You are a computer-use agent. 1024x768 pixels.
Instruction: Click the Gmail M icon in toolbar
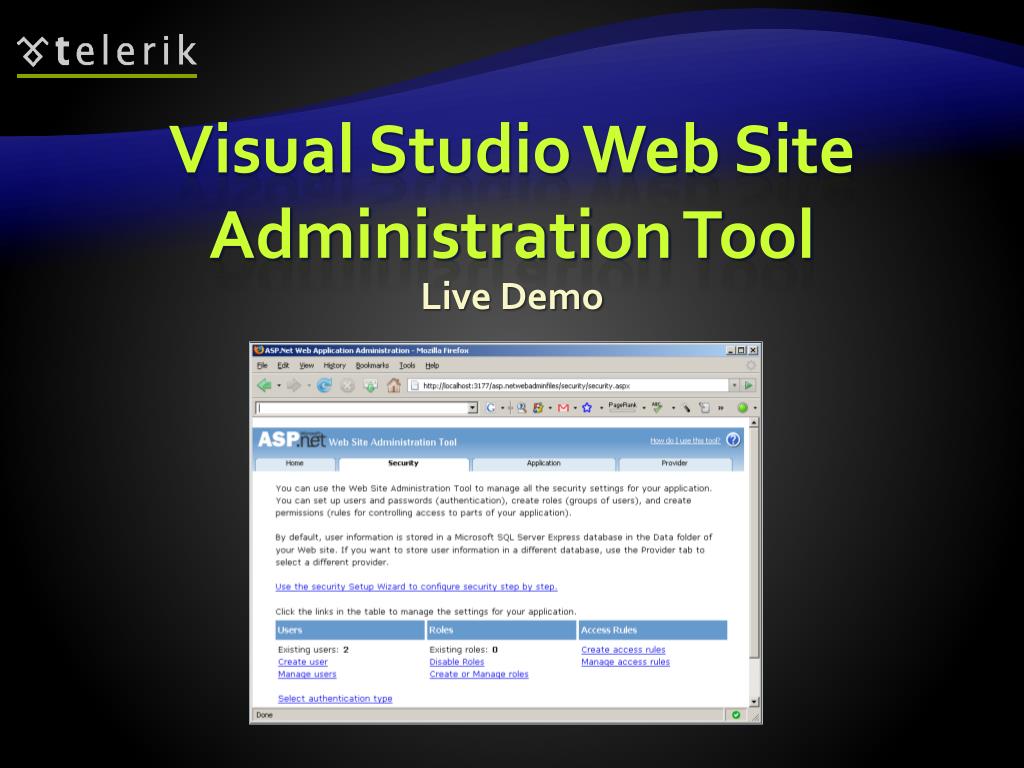(563, 408)
